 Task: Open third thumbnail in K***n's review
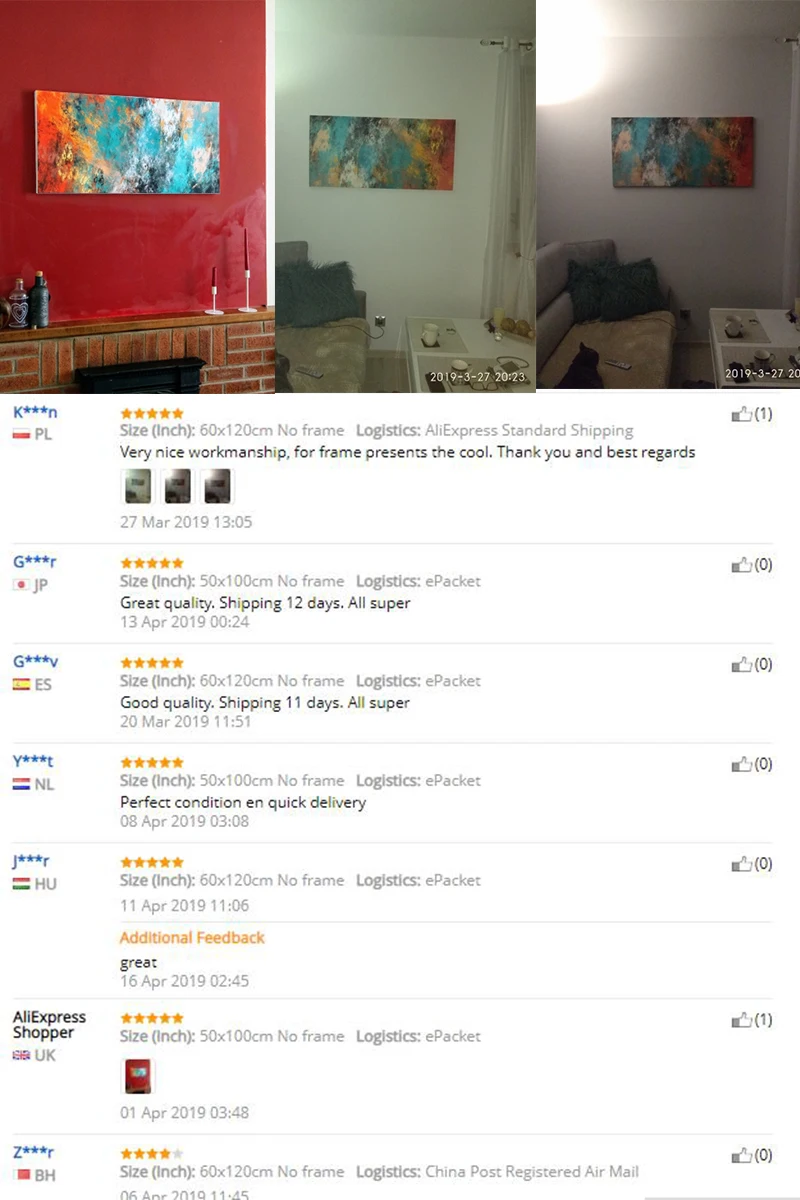point(217,486)
